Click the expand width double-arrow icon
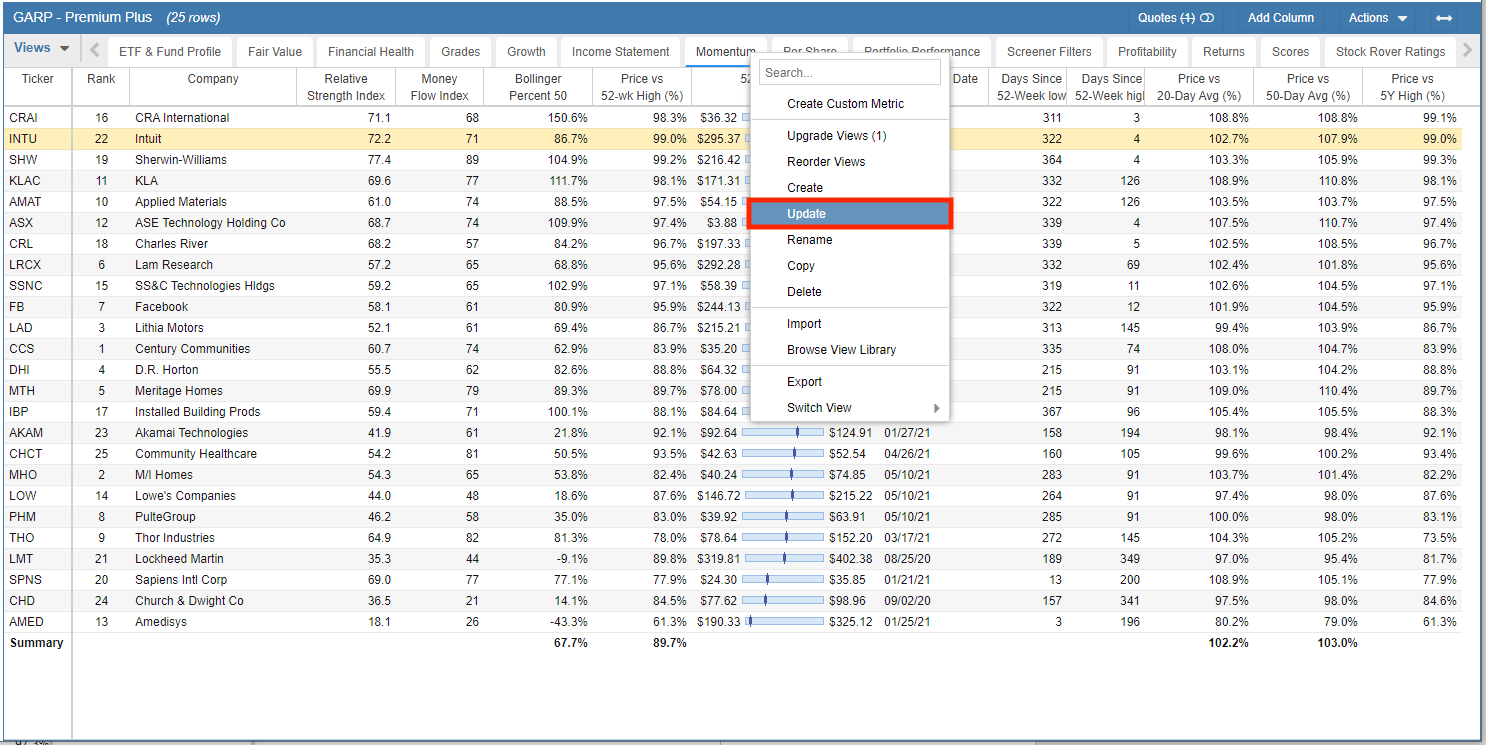Screen dimensions: 1486x745 click(1443, 18)
